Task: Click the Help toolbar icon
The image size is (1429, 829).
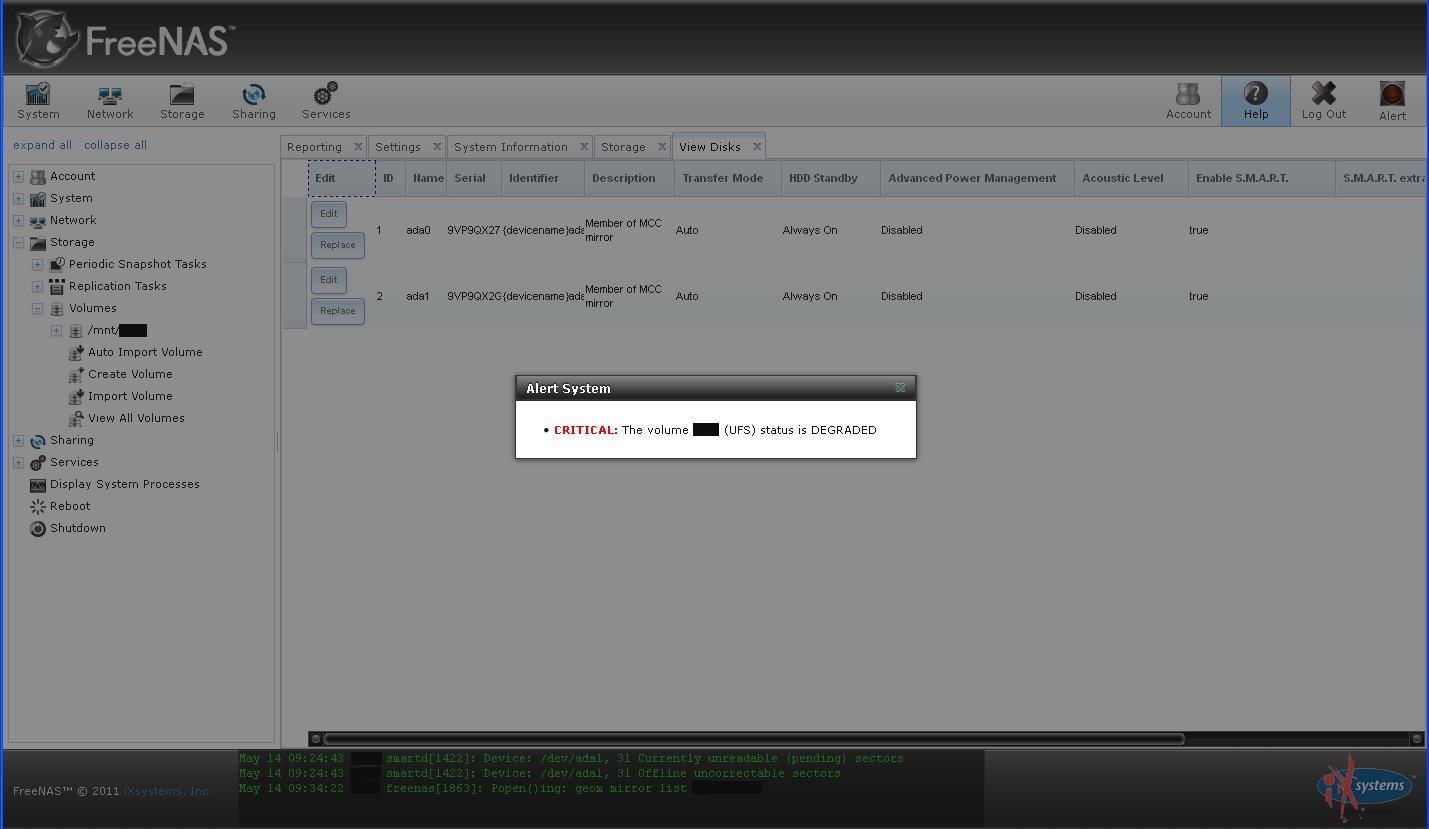Action: [x=1256, y=101]
